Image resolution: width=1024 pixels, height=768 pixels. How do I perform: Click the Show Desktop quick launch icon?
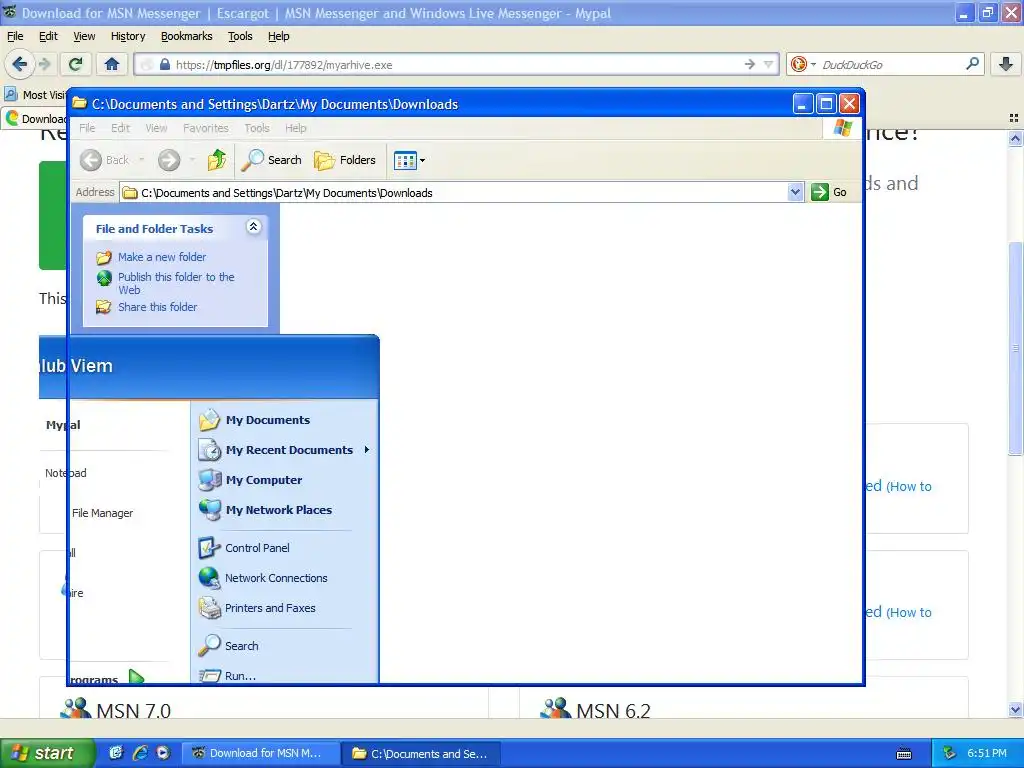(116, 753)
